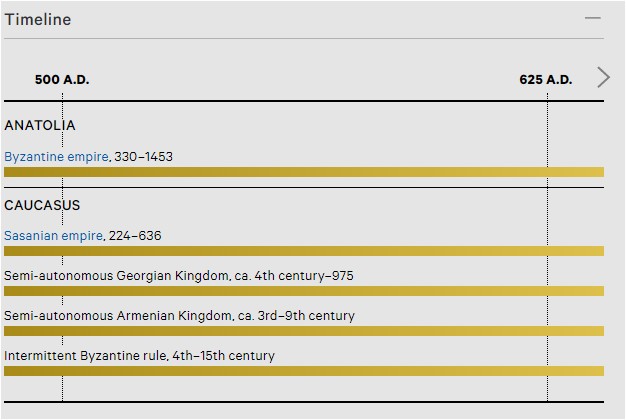
Task: Select the CAUCASUS region heading
Action: (x=42, y=205)
